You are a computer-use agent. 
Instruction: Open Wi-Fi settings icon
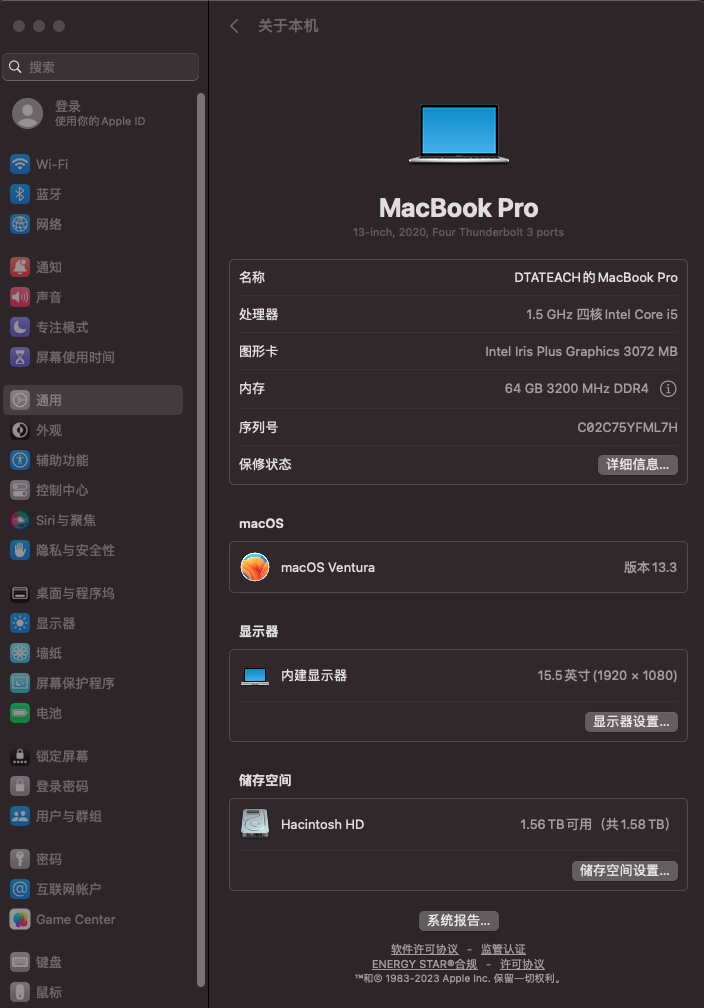[20, 164]
